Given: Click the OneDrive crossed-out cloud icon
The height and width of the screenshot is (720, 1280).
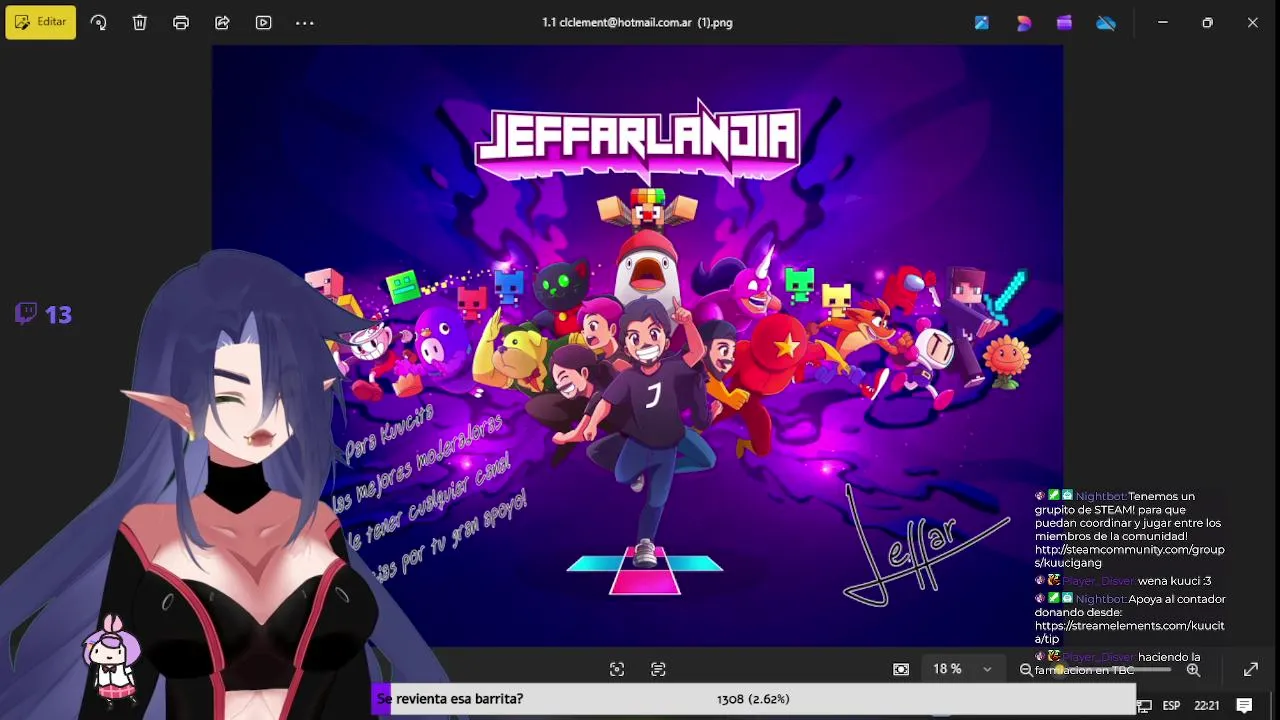Looking at the screenshot, I should [x=1106, y=22].
